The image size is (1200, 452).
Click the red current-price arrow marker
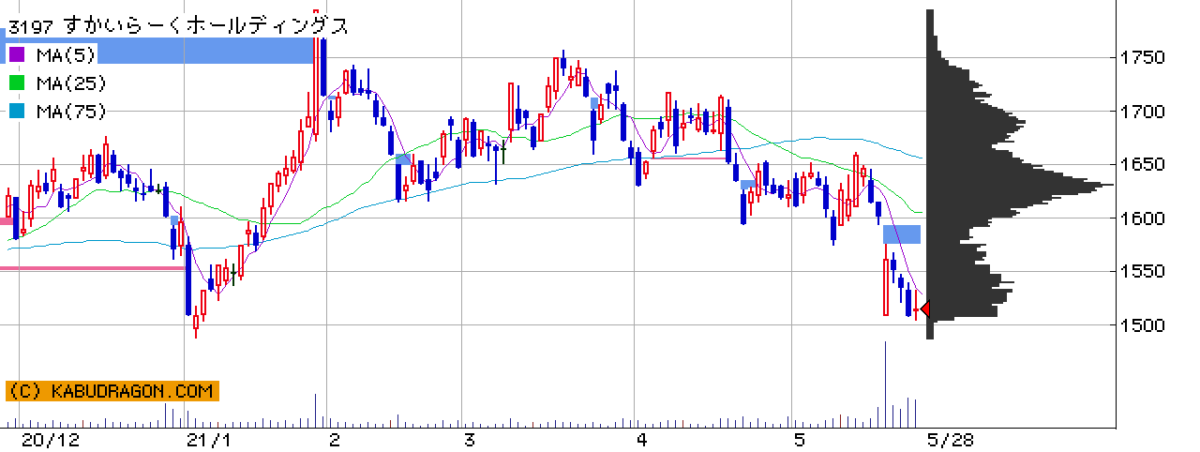tap(923, 309)
